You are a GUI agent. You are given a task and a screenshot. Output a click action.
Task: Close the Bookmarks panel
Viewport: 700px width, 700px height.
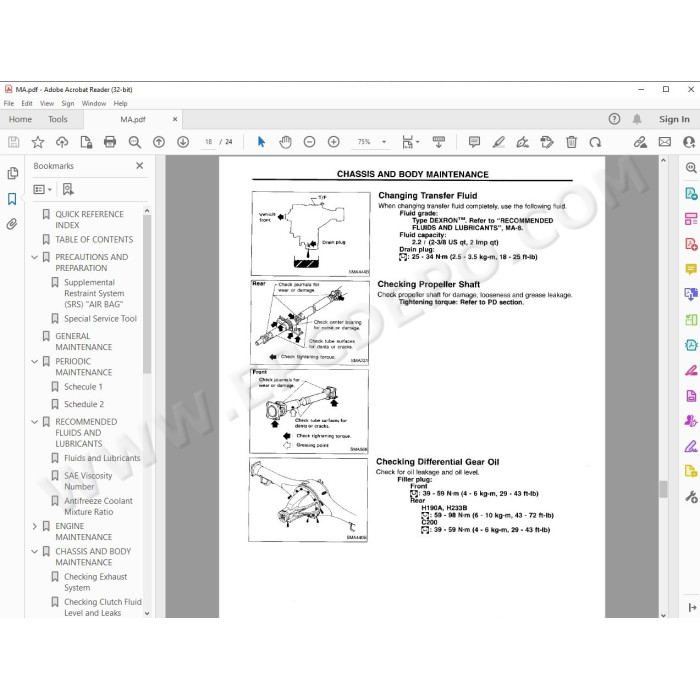point(139,166)
